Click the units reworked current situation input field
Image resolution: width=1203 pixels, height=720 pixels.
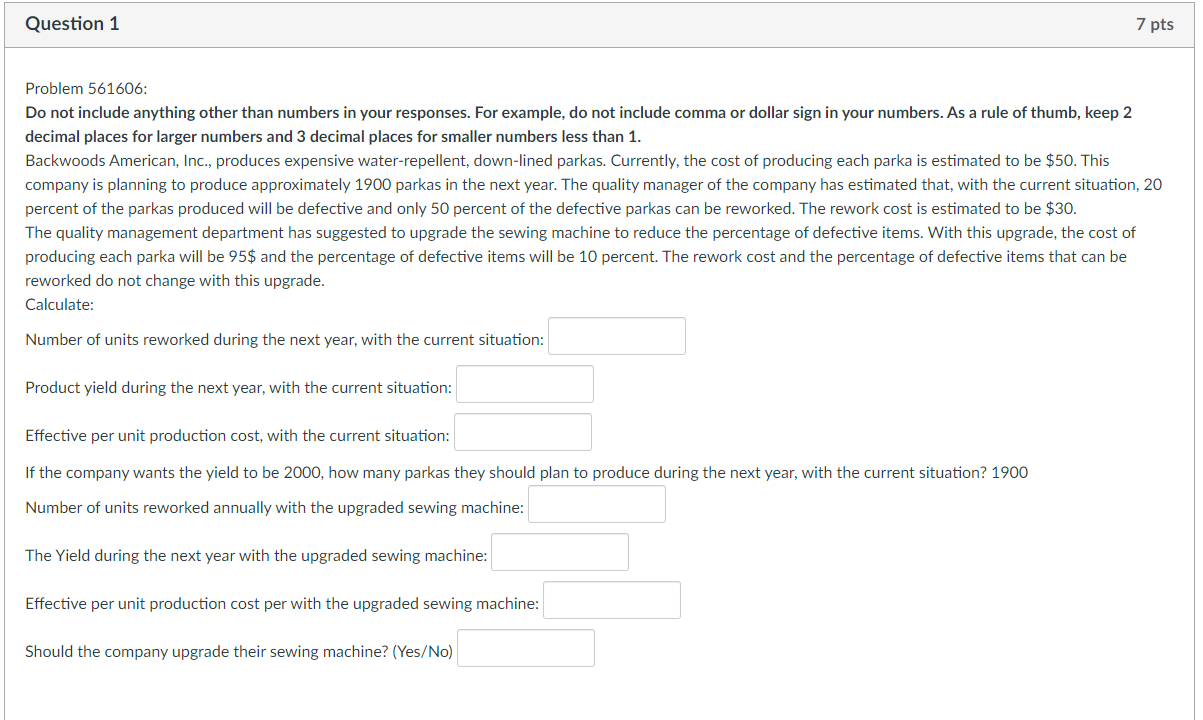coord(616,335)
